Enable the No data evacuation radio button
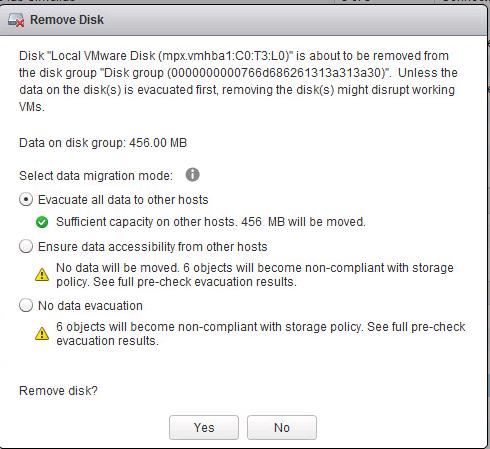Image resolution: width=490 pixels, height=449 pixels. click(26, 305)
